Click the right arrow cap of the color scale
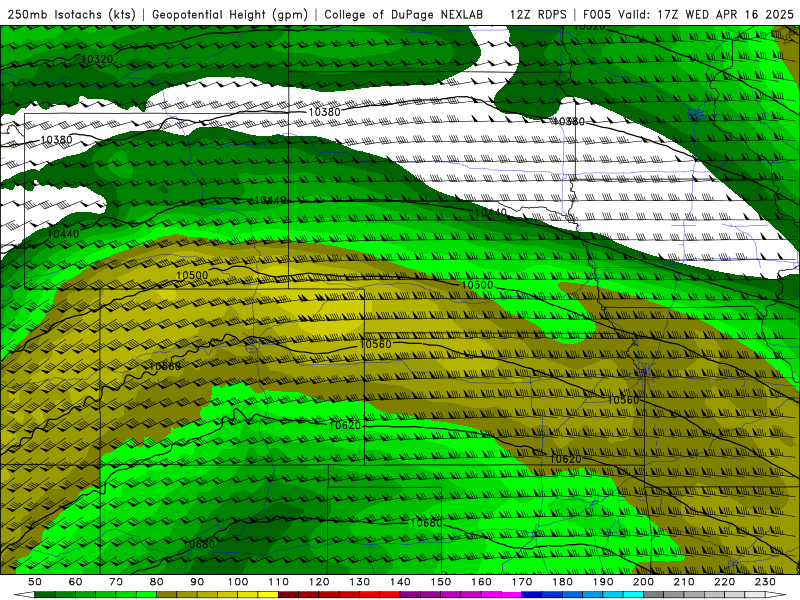 (776, 595)
